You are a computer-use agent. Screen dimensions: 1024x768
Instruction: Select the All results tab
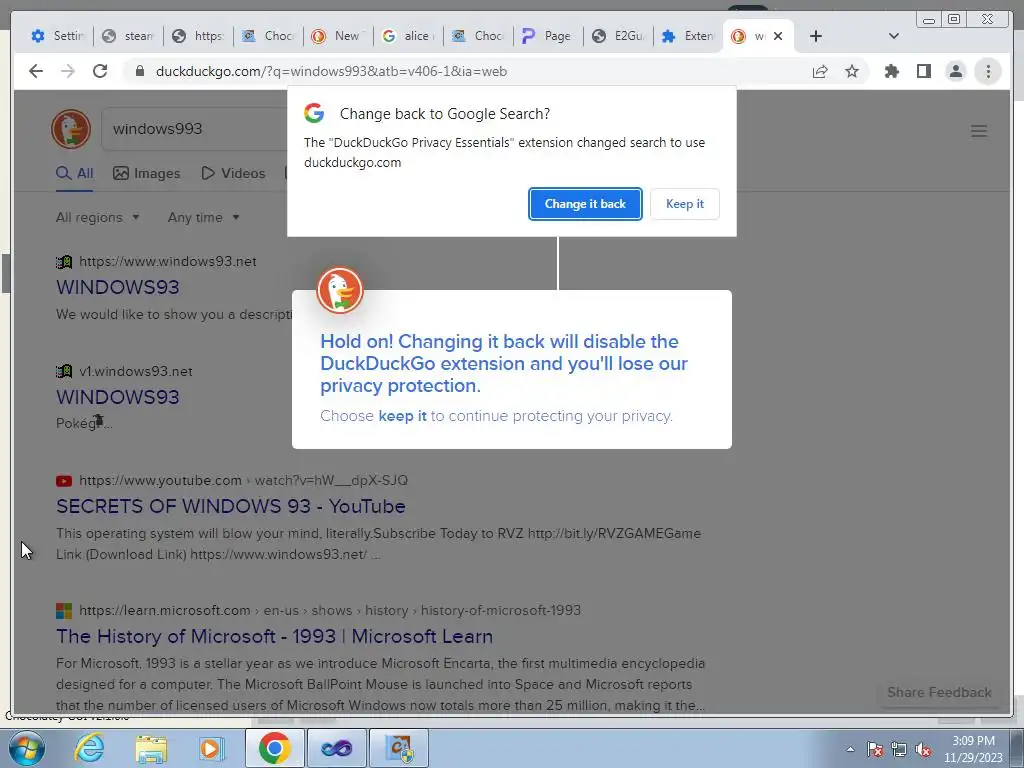(x=74, y=173)
